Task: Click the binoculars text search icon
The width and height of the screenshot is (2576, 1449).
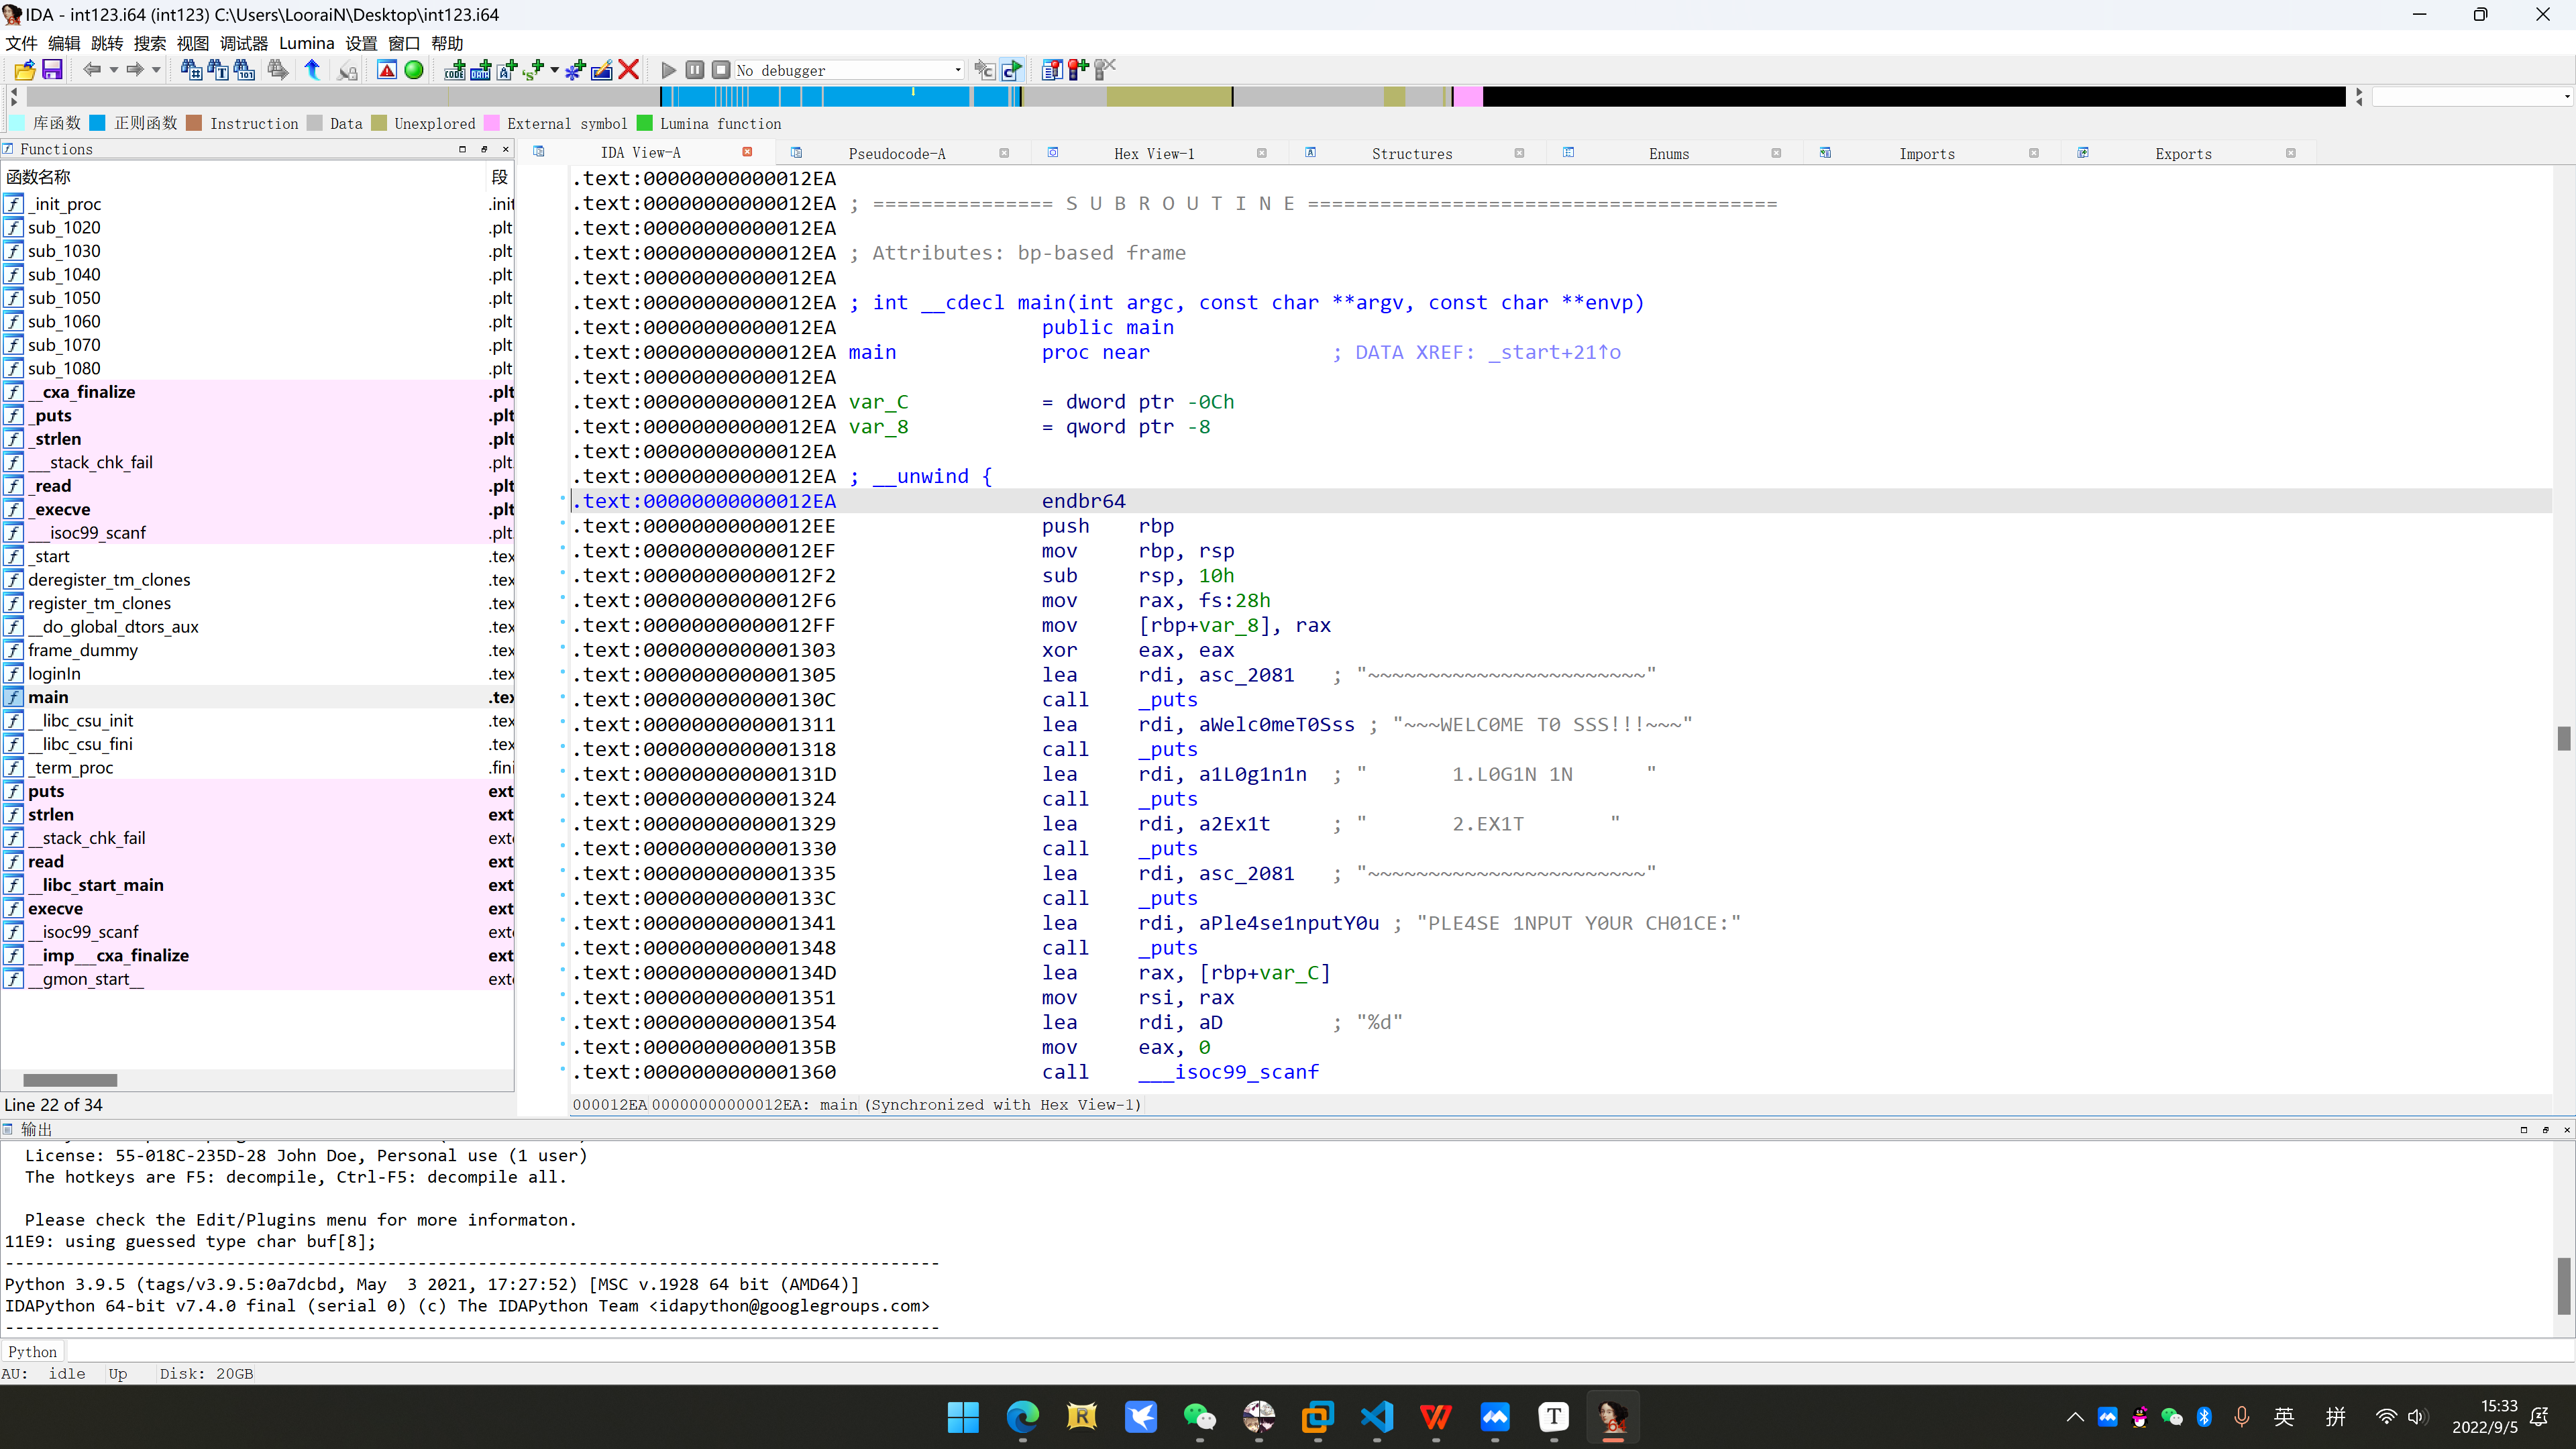Action: 218,70
